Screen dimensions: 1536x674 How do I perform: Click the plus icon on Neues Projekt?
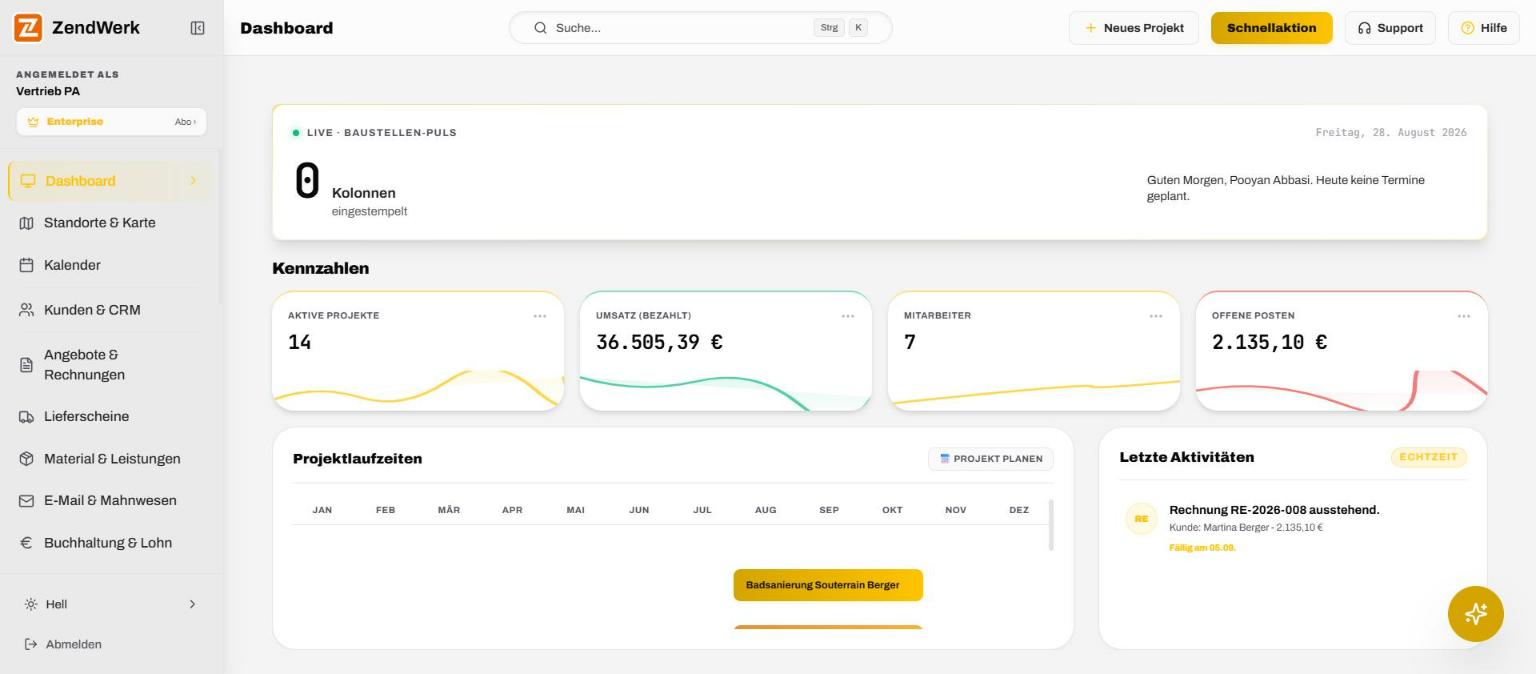click(1091, 28)
